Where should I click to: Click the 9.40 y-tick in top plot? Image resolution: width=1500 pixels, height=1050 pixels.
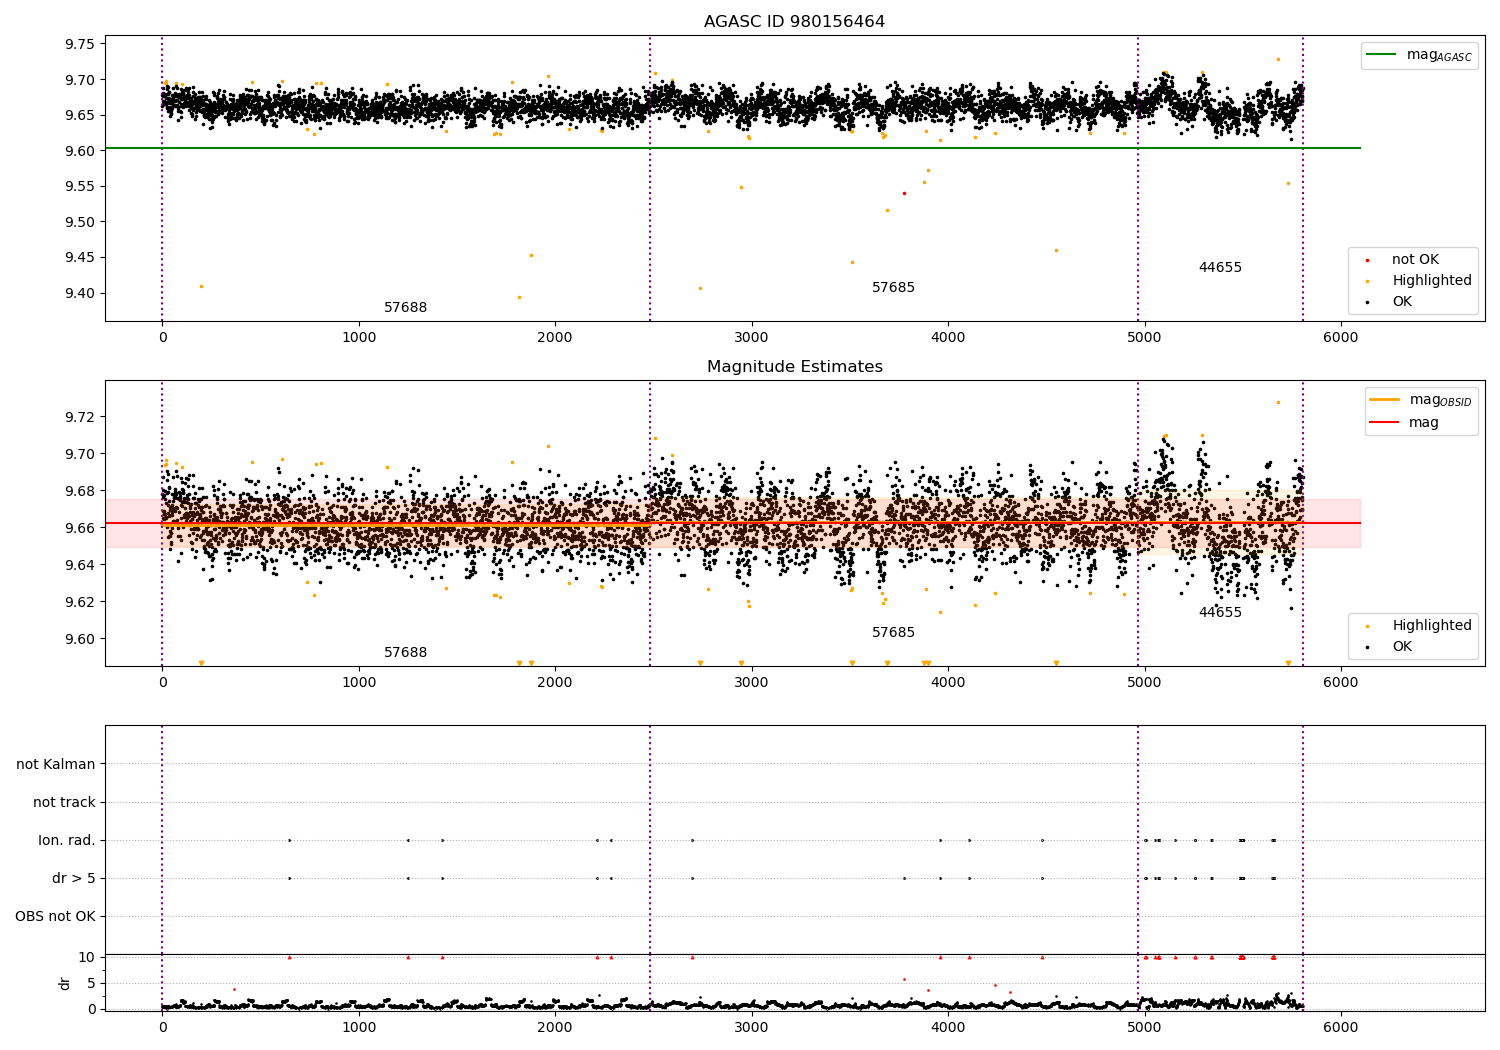tap(80, 293)
